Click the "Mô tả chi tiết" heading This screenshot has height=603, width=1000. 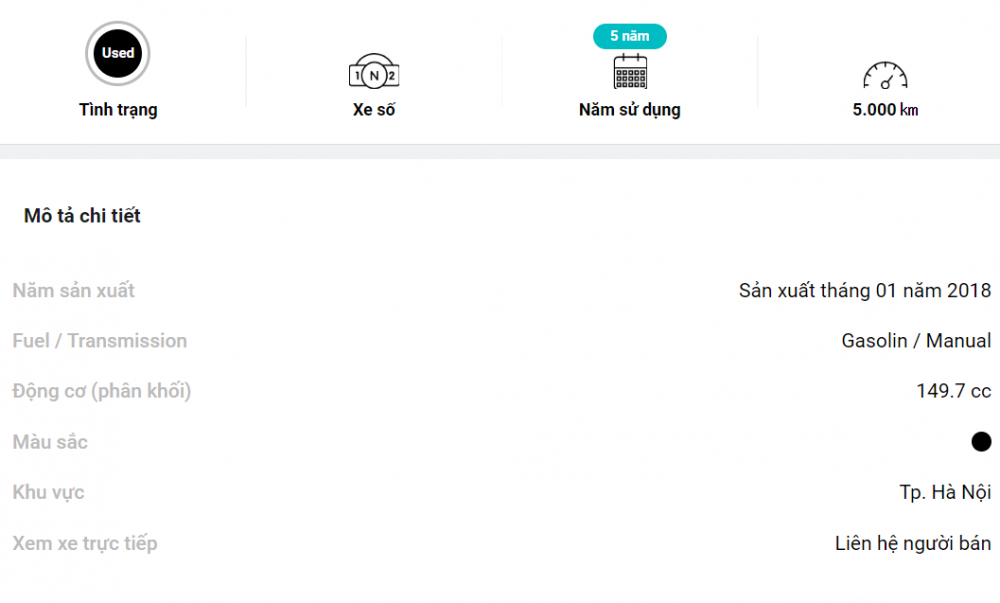82,216
